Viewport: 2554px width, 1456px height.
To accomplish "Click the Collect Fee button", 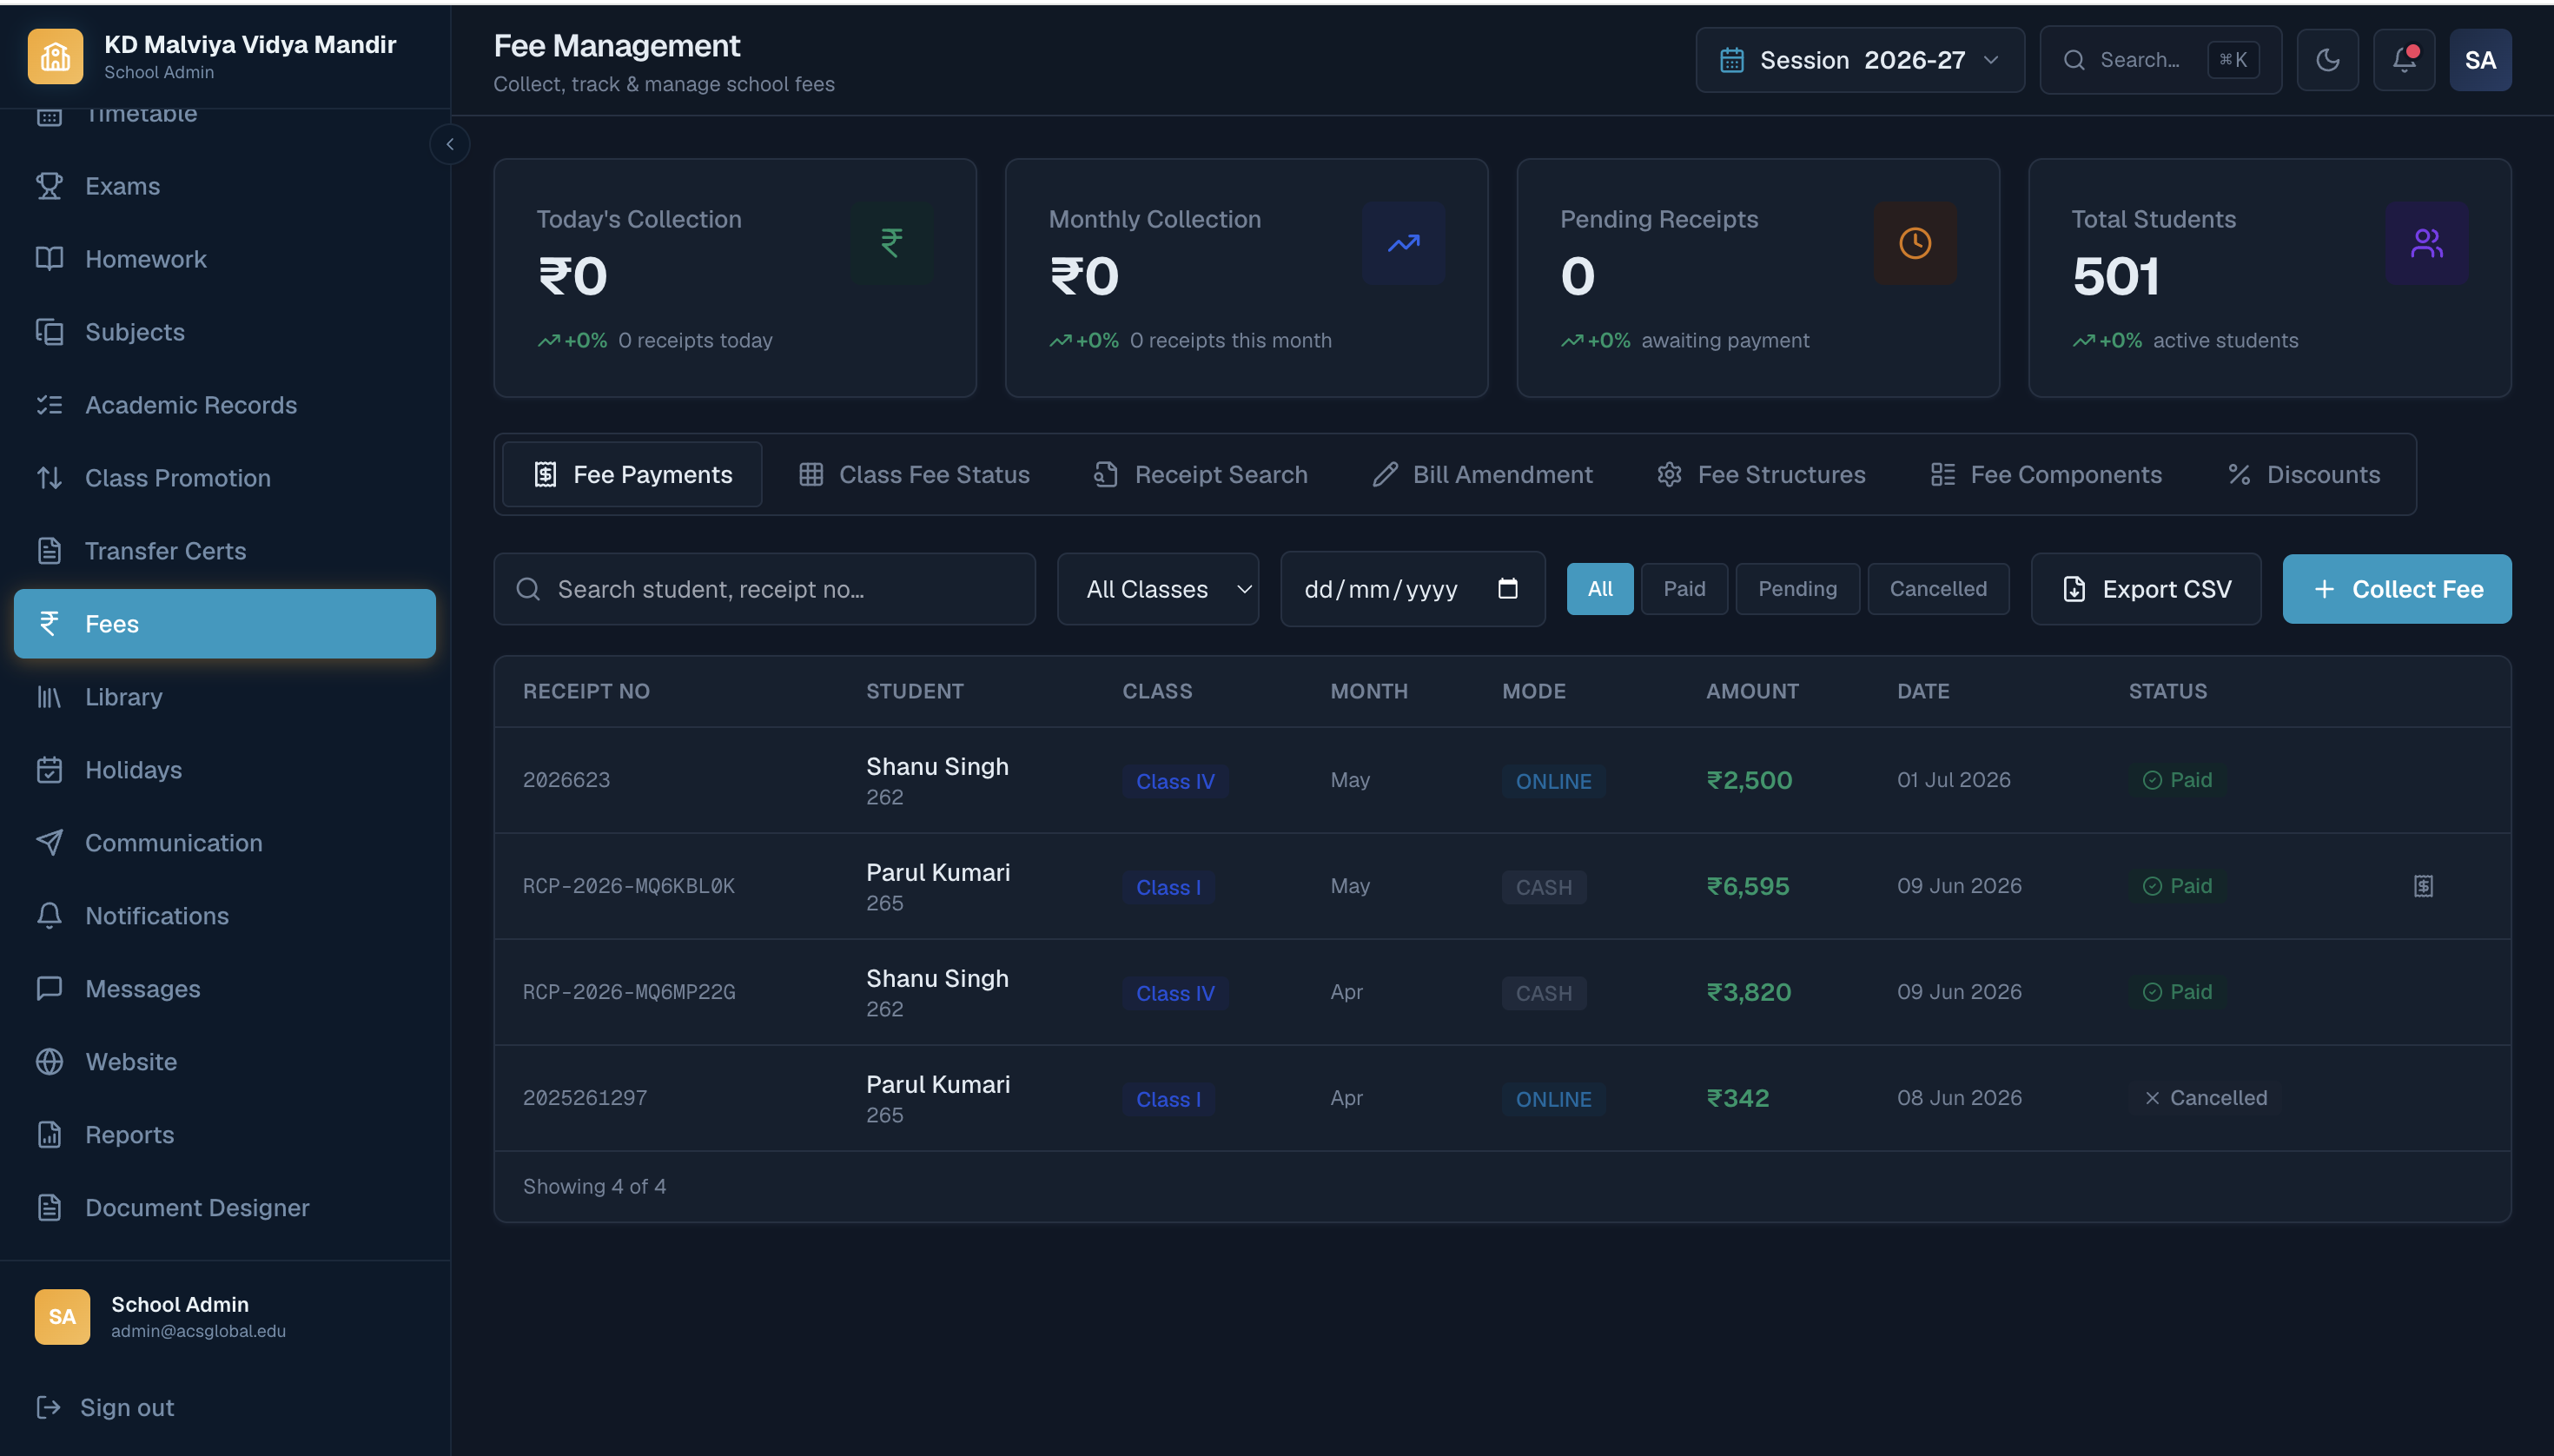I will pos(2397,589).
